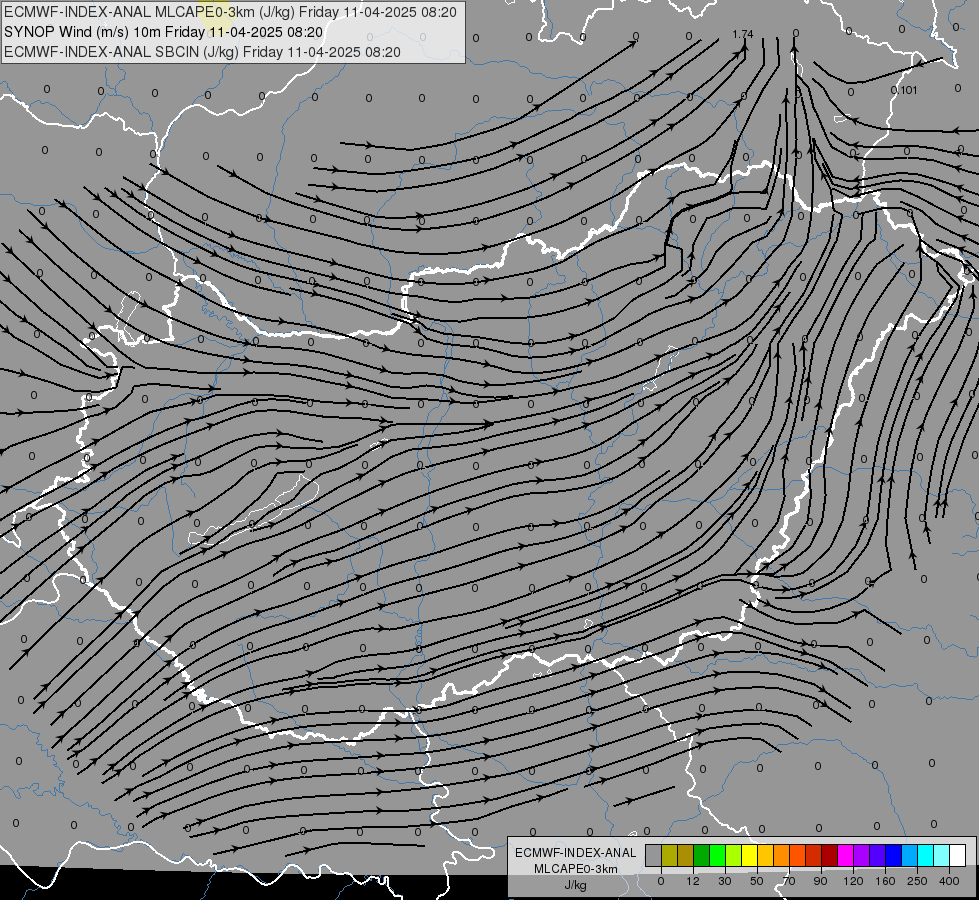Click the dark green swatch right of the 12 tick
979x900 pixels.
coord(702,855)
